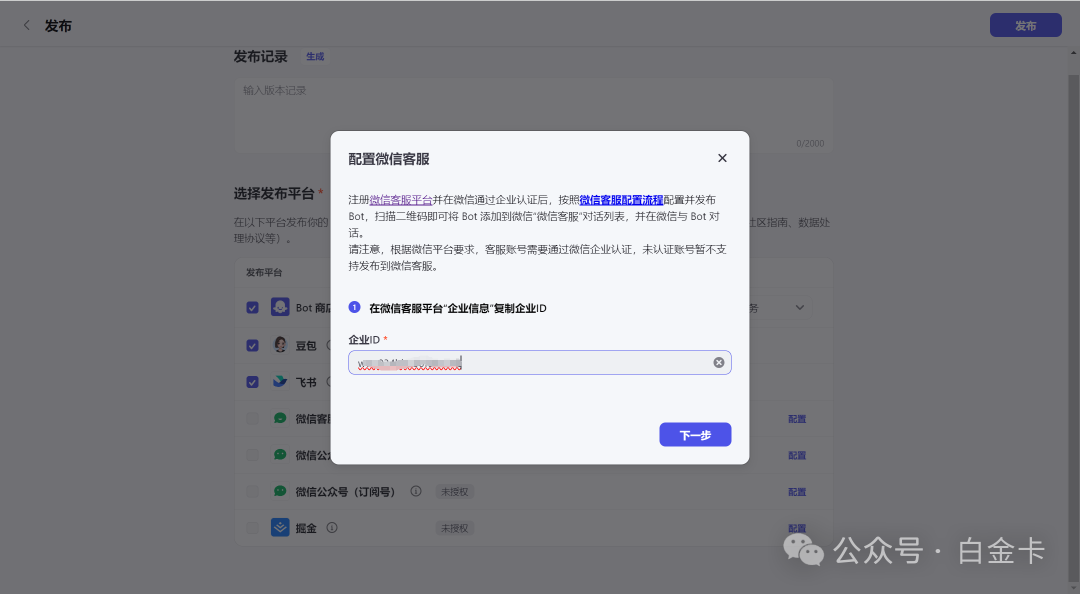This screenshot has height=594, width=1080.
Task: Click the scrollbar up arrow
Action: point(1074,52)
